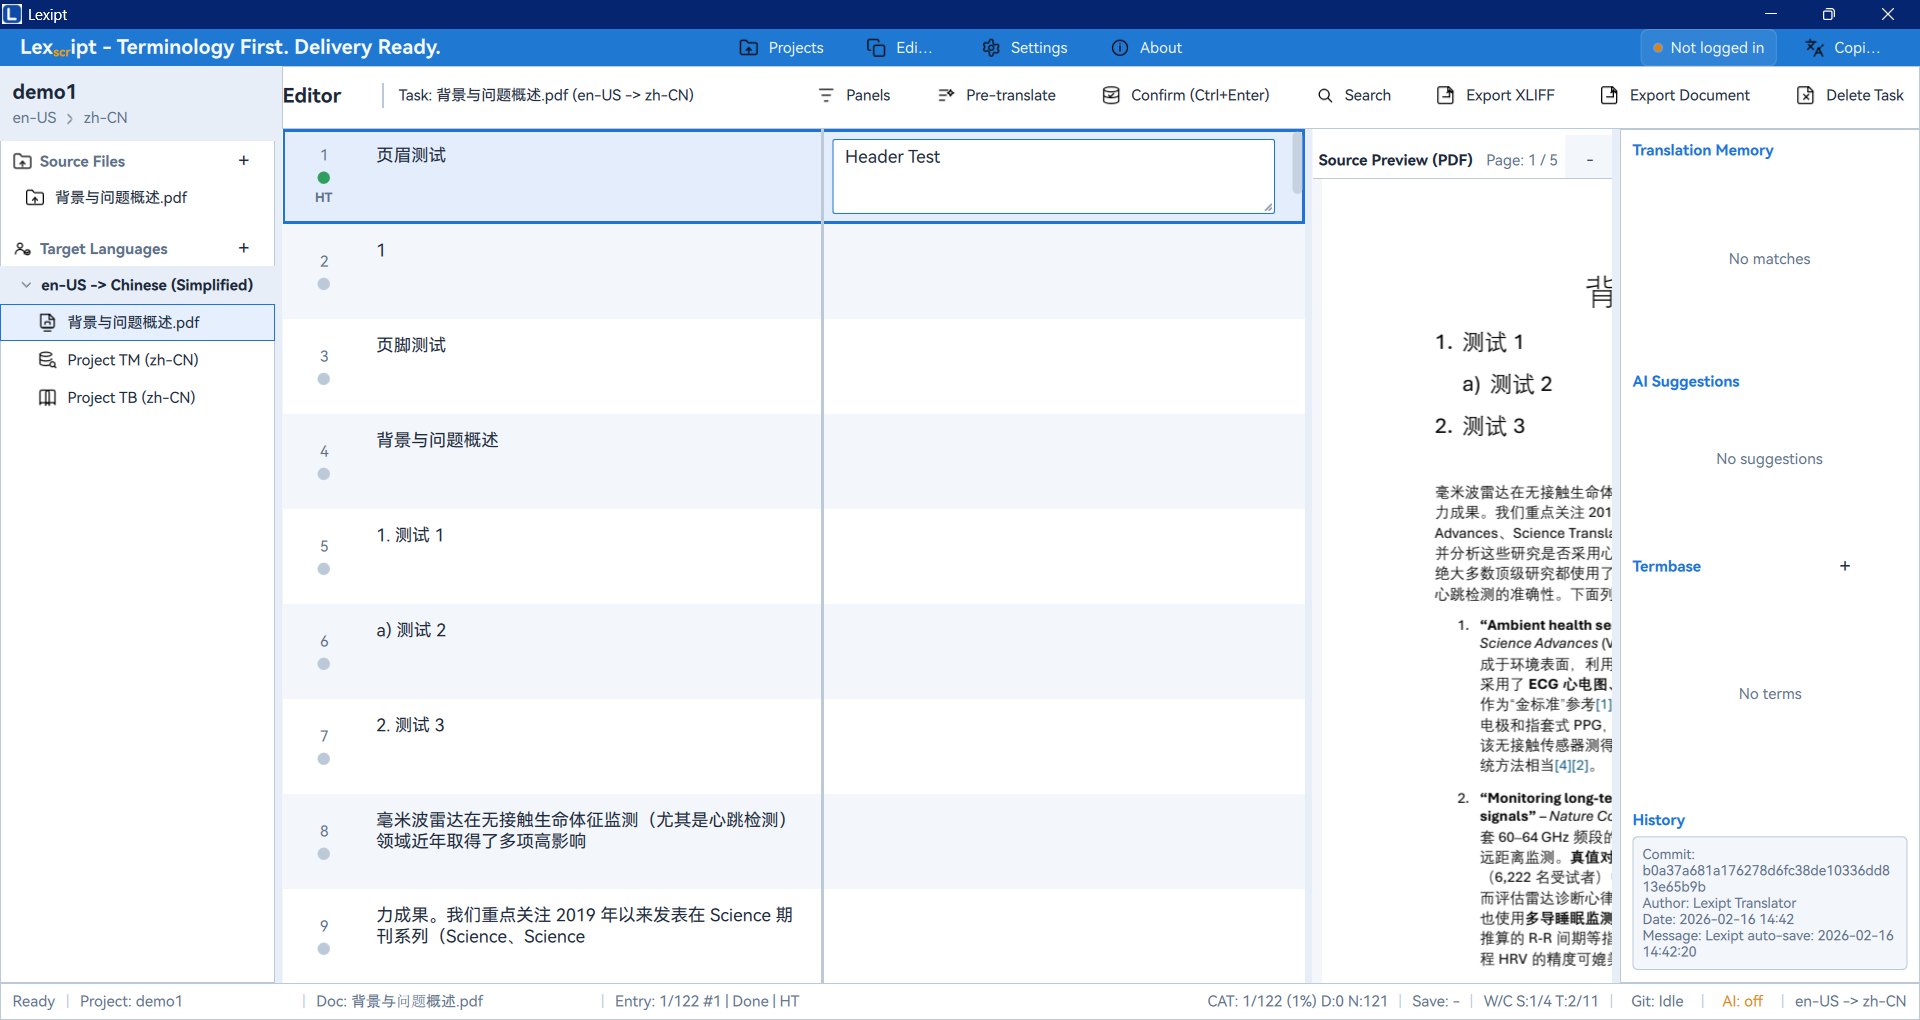Add a new source file with plus icon
The image size is (1920, 1020).
[x=244, y=161]
